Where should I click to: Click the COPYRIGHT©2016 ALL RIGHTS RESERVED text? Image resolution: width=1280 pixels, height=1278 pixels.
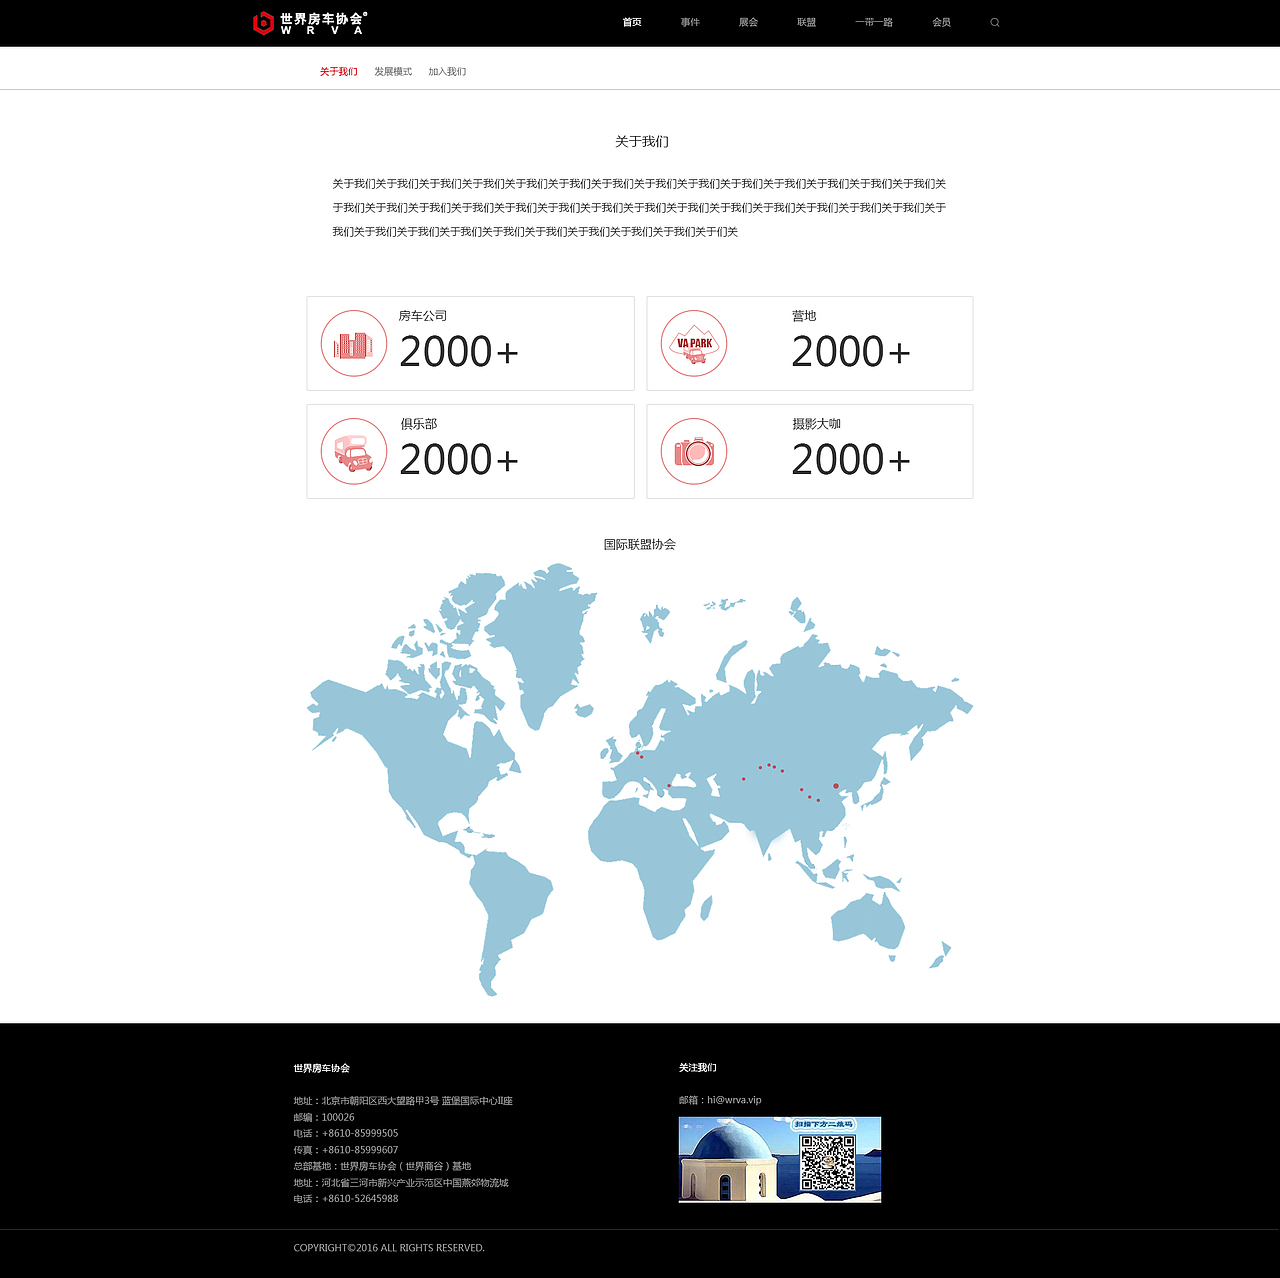(x=389, y=1248)
